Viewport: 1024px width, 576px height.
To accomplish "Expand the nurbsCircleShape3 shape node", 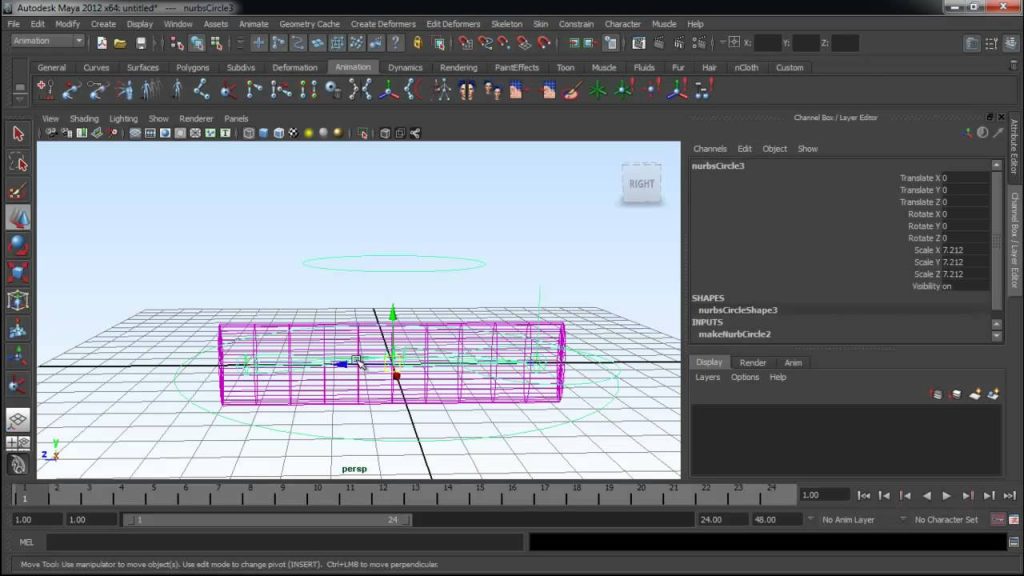I will coord(738,310).
